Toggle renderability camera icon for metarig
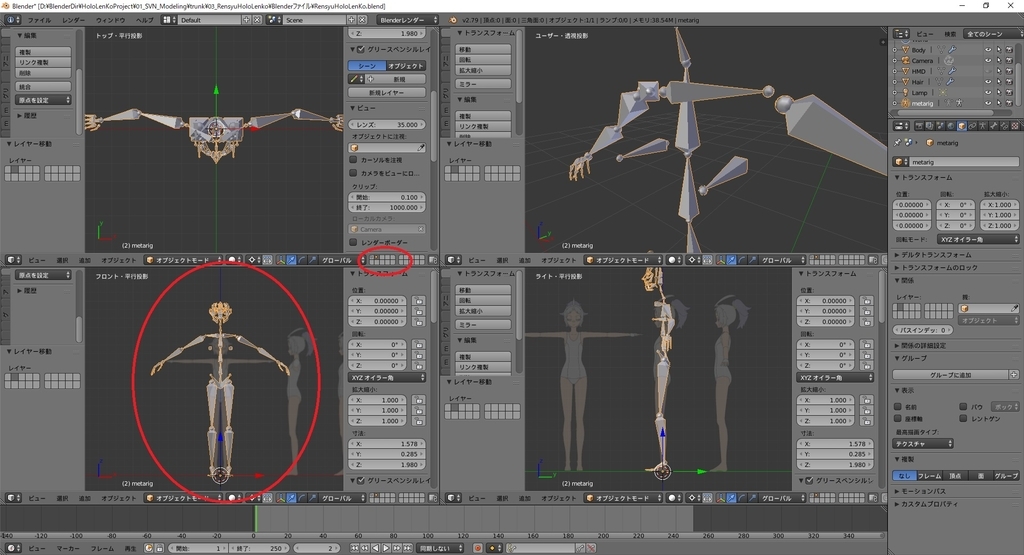The width and height of the screenshot is (1024, 555). [1010, 103]
